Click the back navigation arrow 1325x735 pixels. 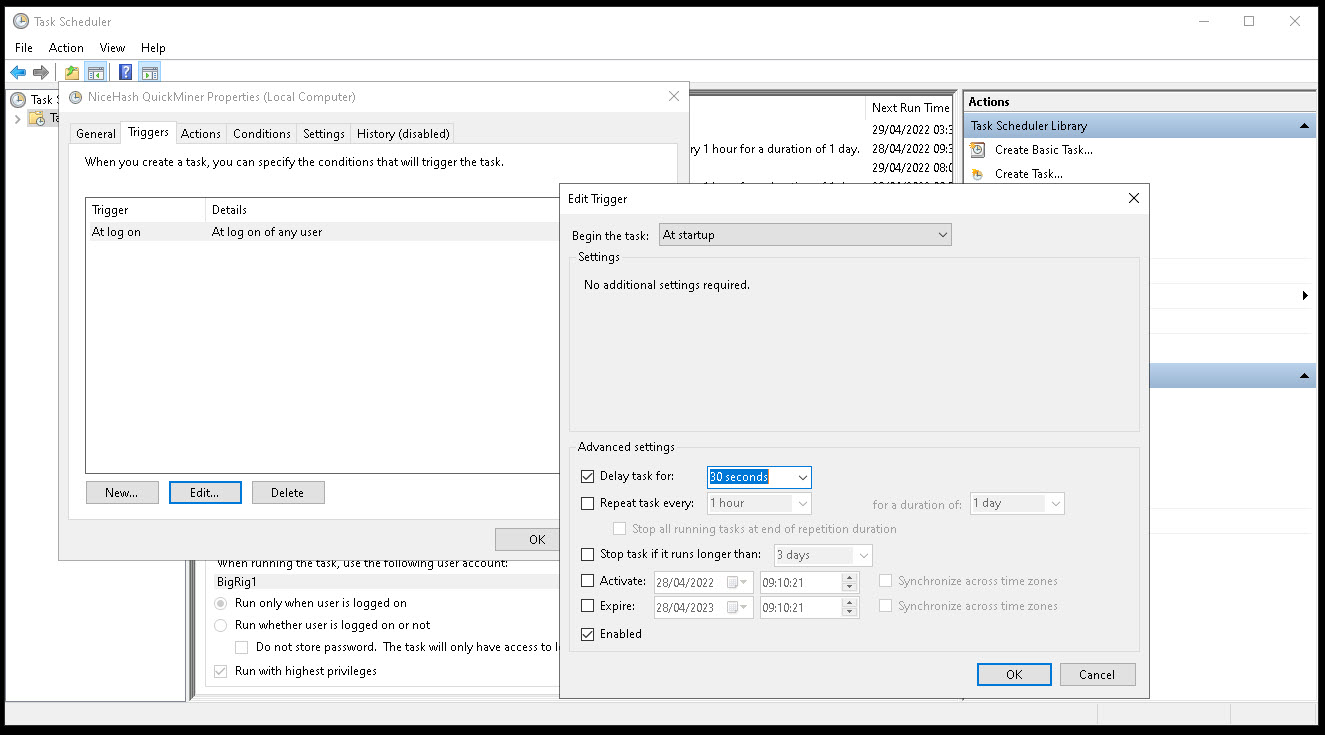18,71
